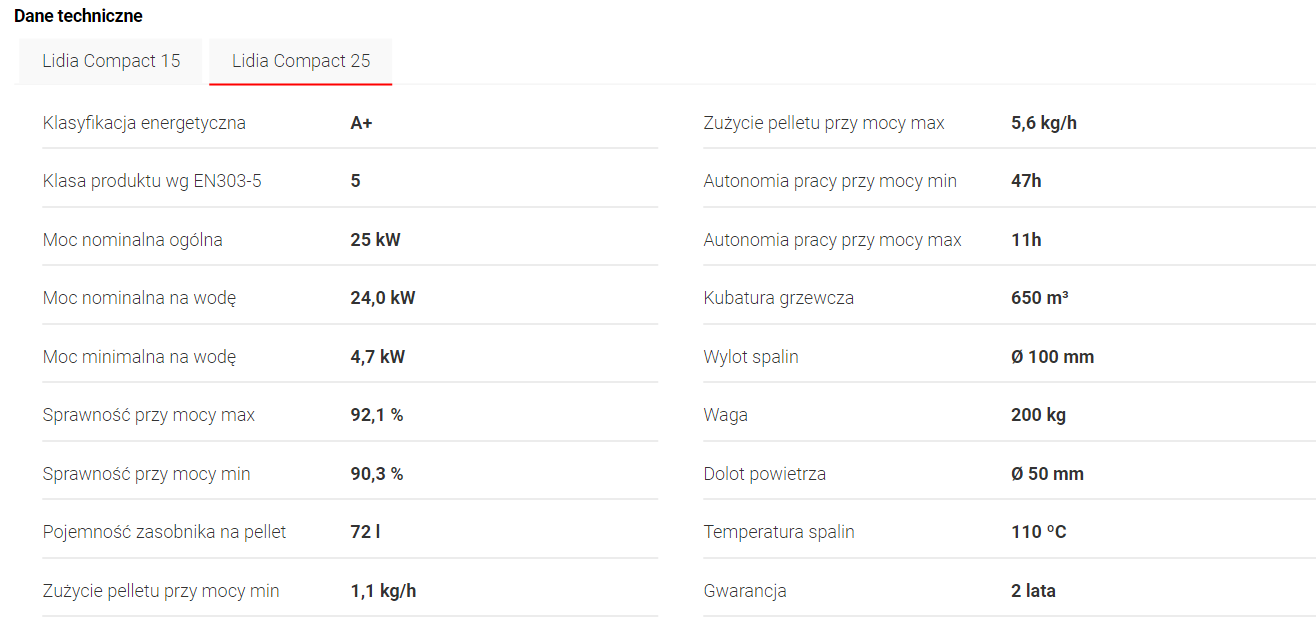Select the 1,1 kg/h pellet consumption value
This screenshot has height=621, width=1316.
(x=383, y=591)
